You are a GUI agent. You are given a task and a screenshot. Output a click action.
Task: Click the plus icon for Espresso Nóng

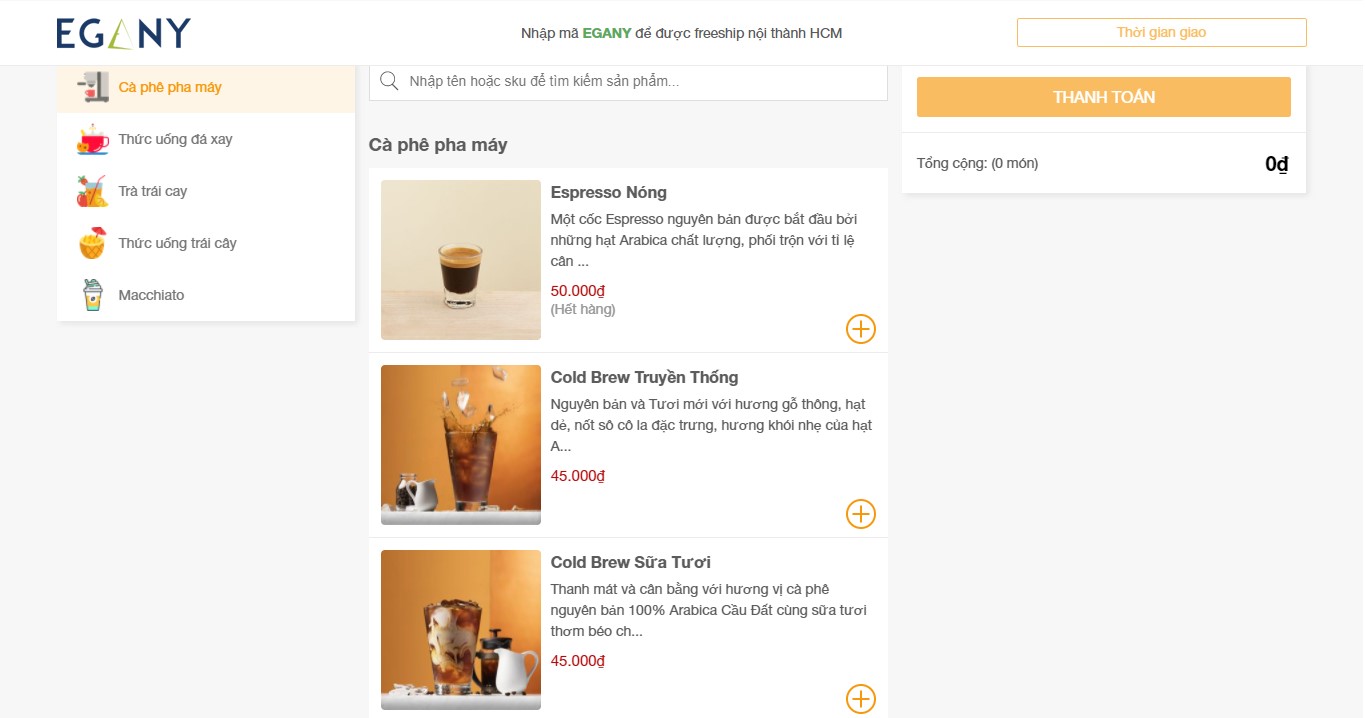point(860,329)
